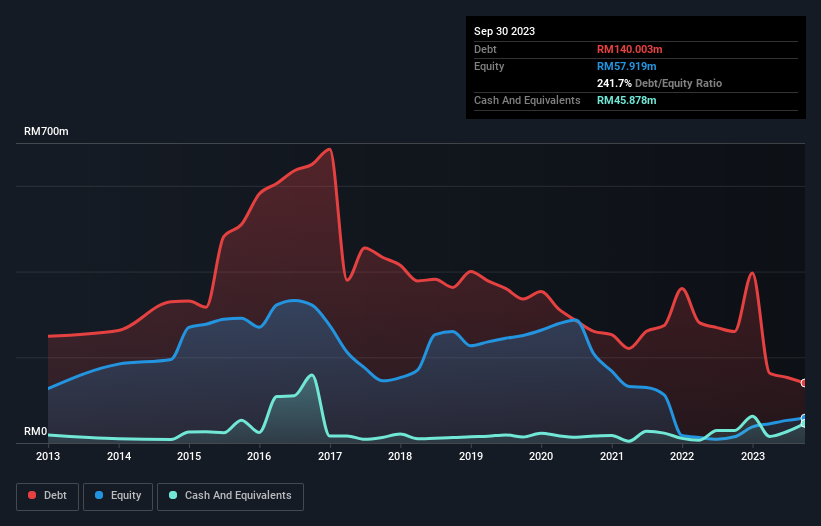This screenshot has height=526, width=821.
Task: Click the 2019 x-axis label
Action: tap(471, 456)
